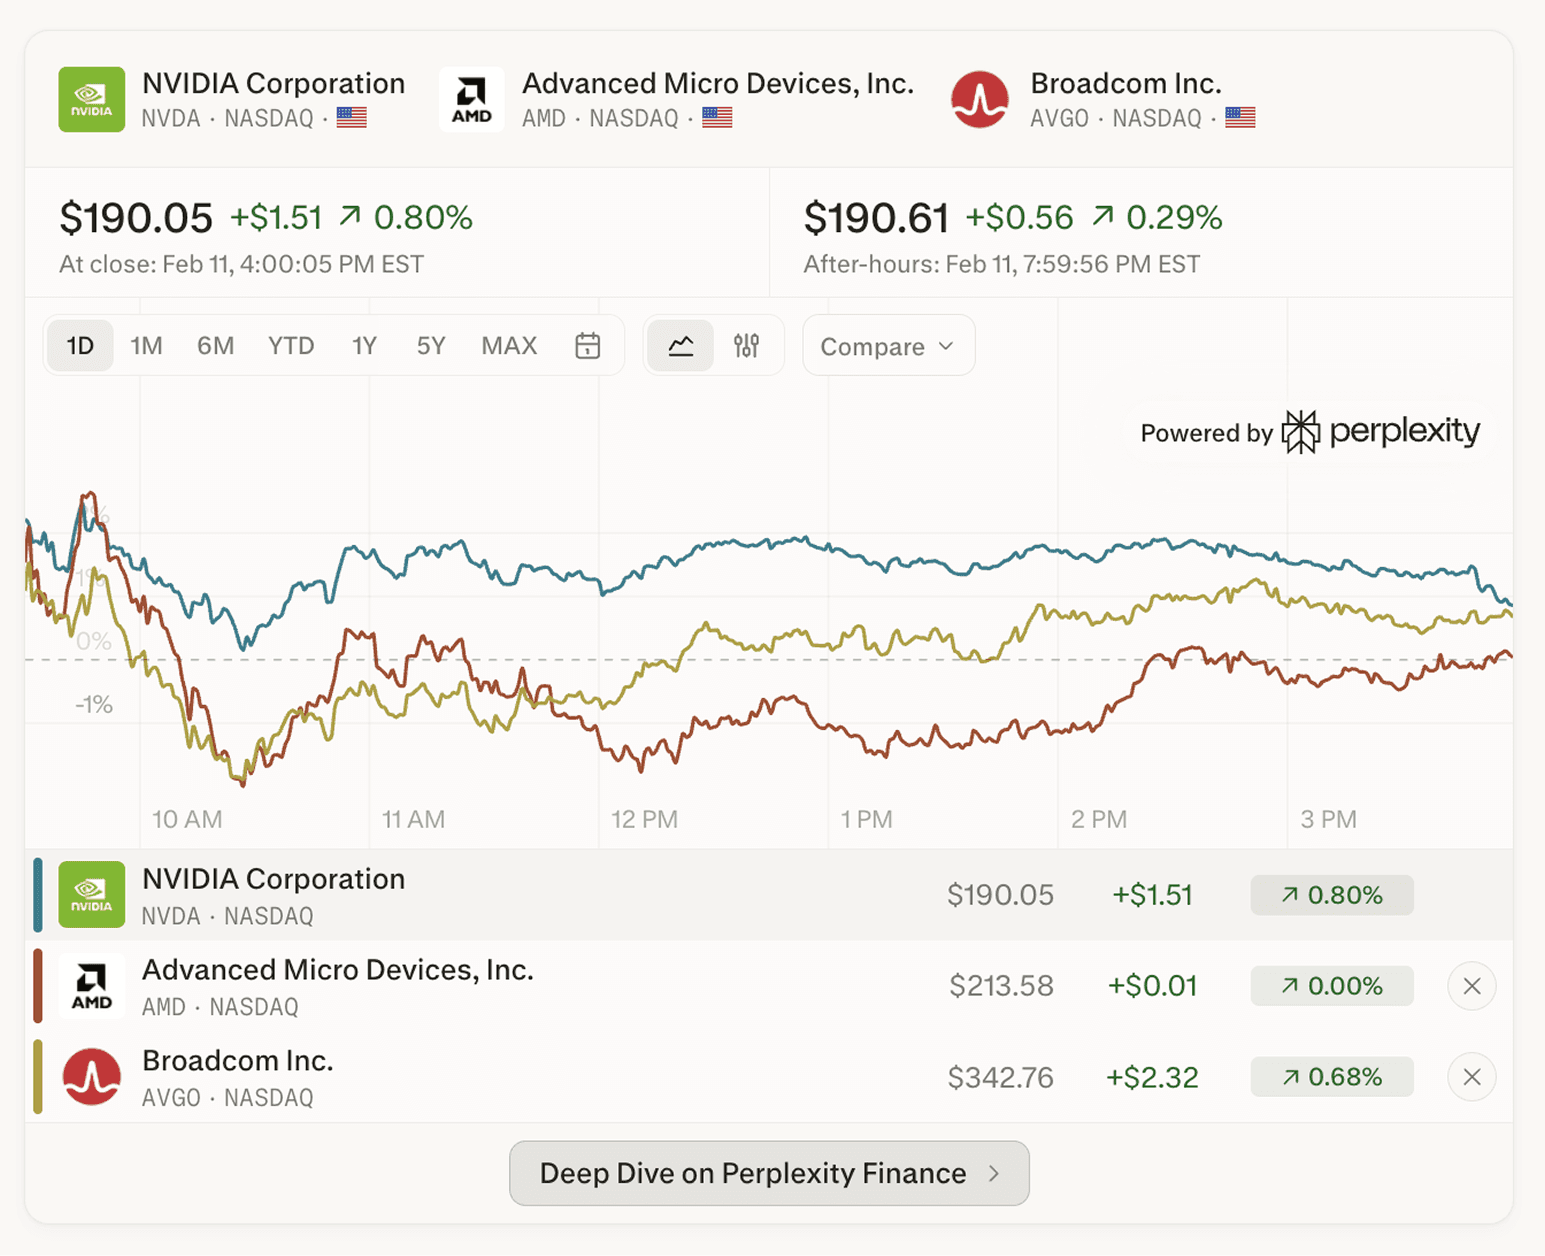Click the US flag next to AMD NASDAQ
1545x1256 pixels.
click(x=717, y=118)
